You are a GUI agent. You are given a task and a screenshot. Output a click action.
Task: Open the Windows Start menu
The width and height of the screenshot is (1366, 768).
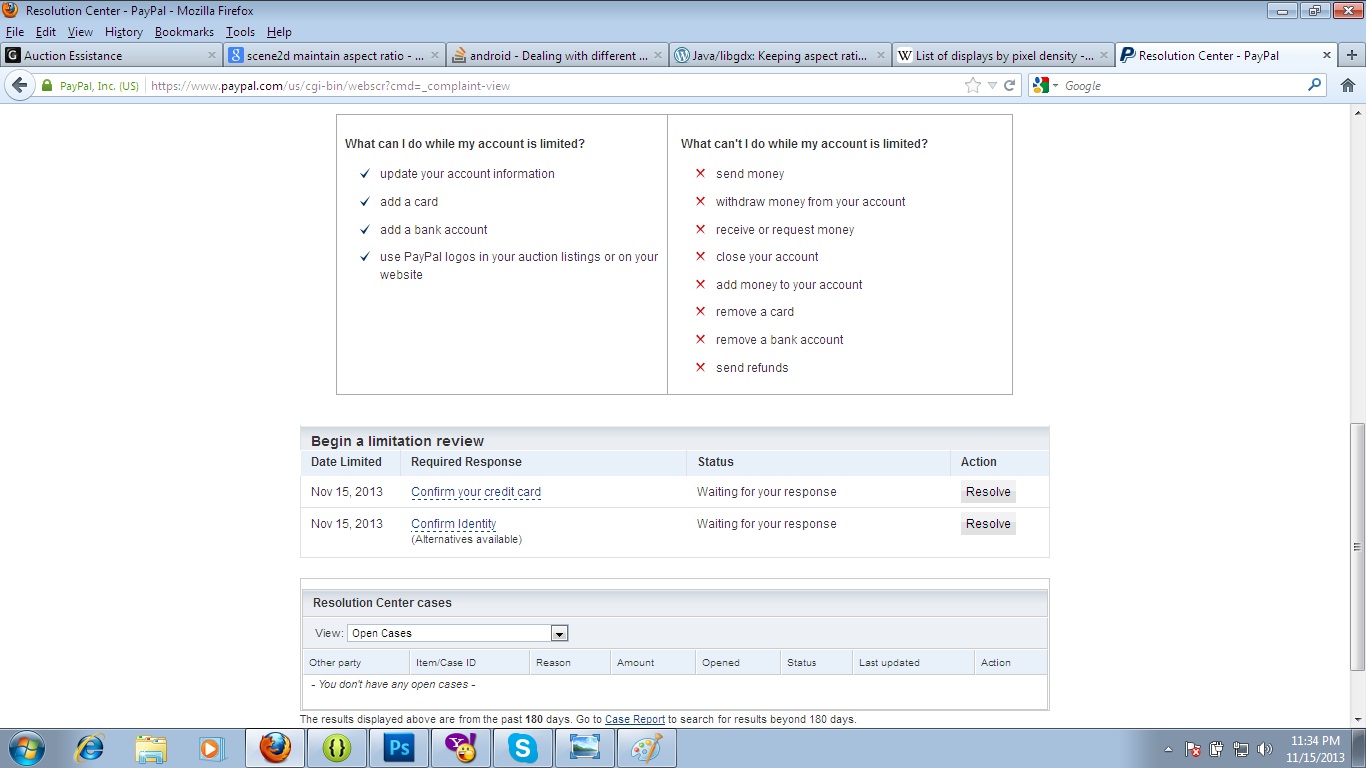26,748
